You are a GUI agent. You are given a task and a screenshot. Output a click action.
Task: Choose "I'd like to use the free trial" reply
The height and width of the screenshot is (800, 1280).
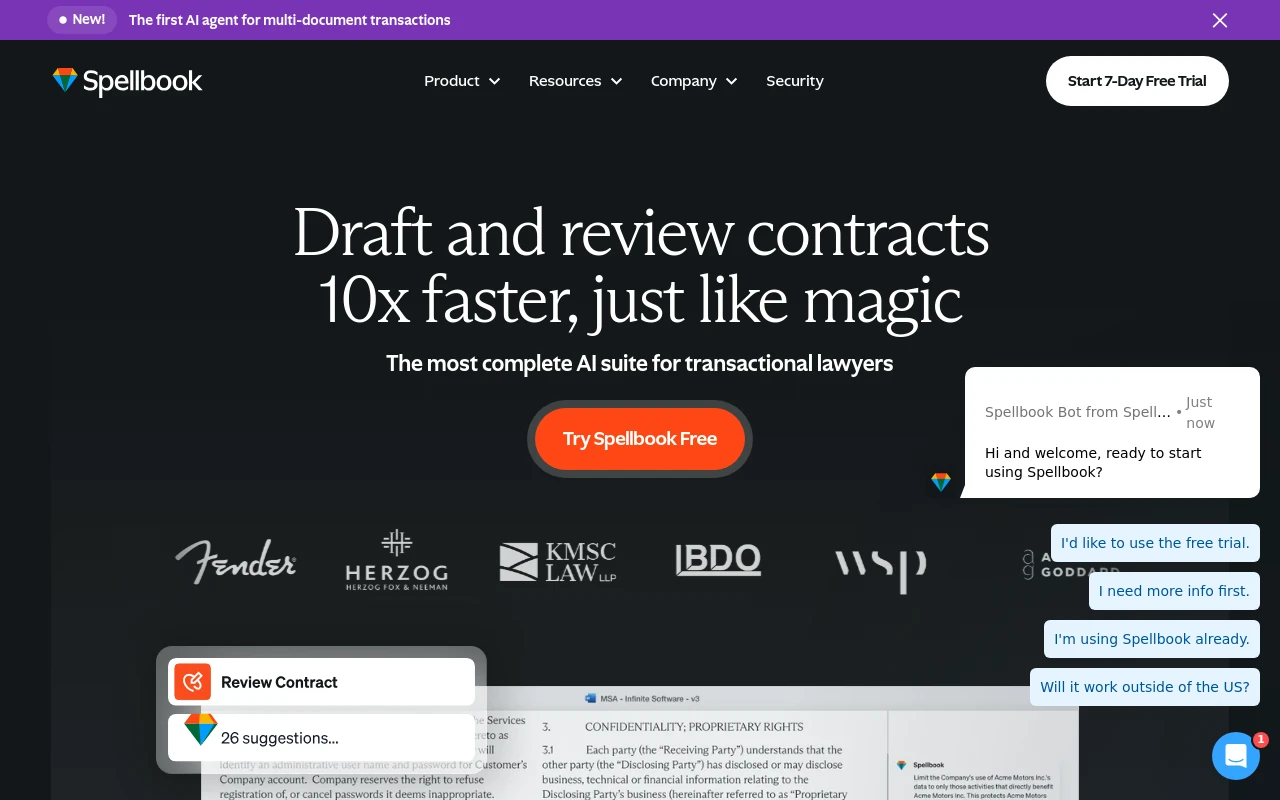click(x=1155, y=543)
